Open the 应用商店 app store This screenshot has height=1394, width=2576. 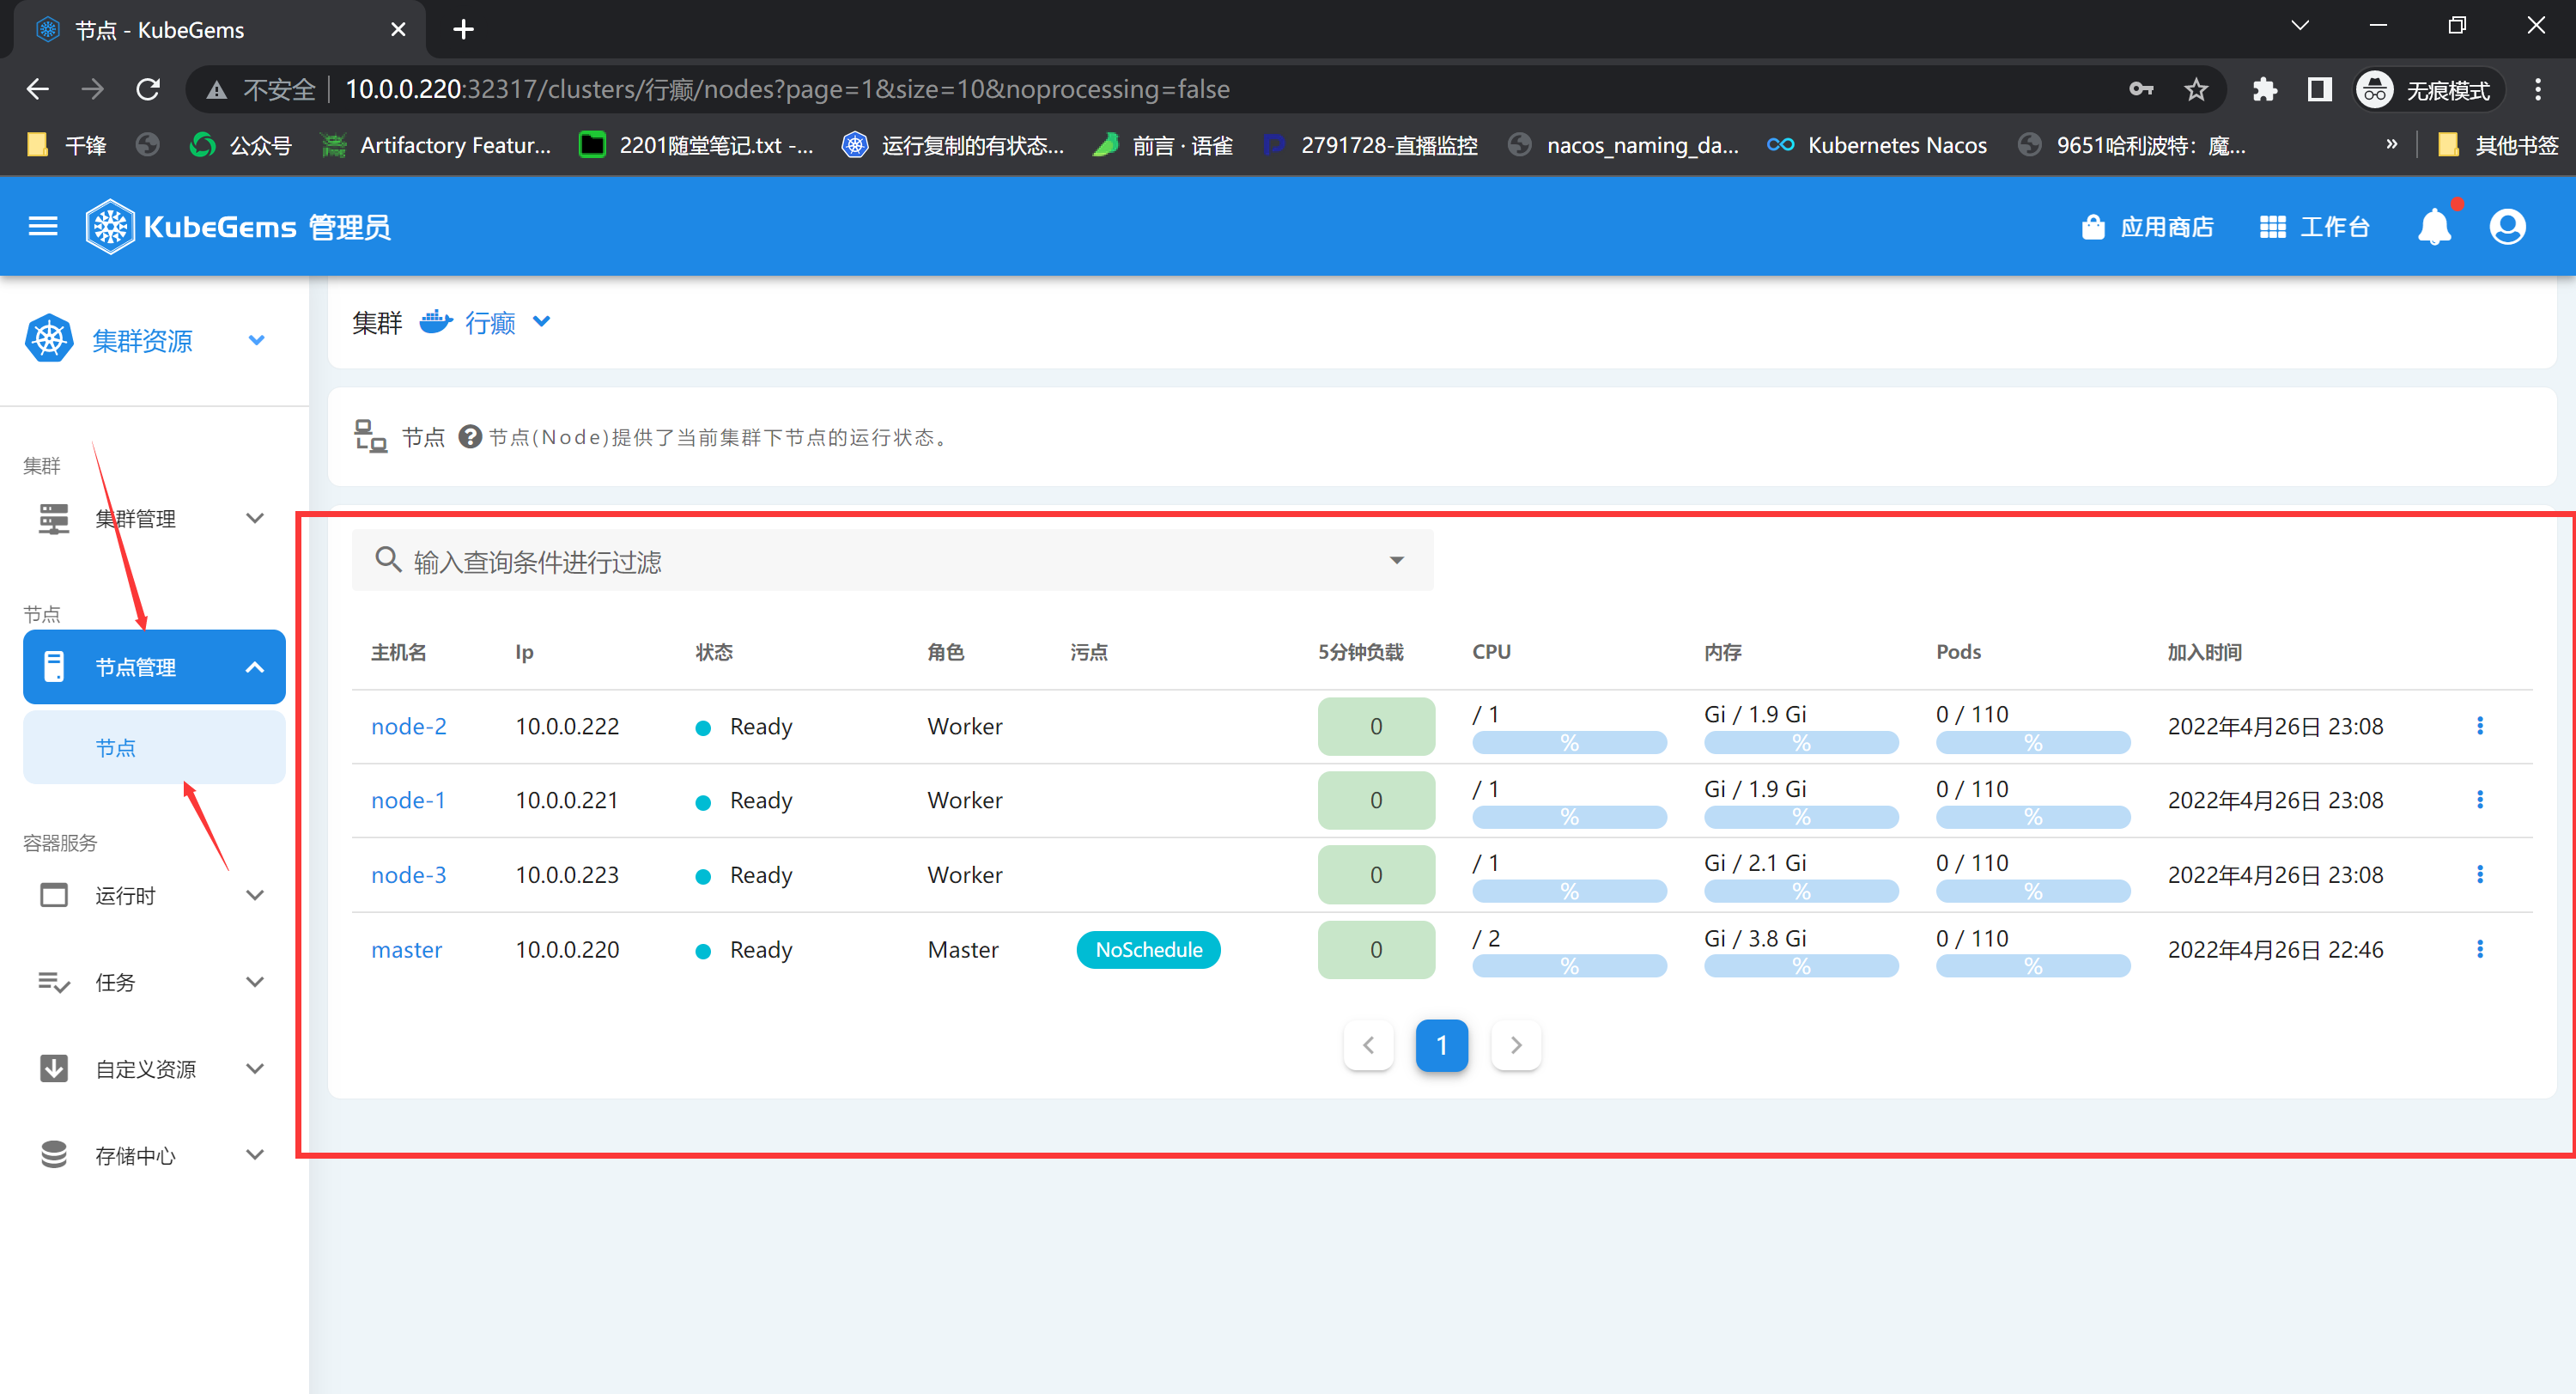tap(2147, 227)
